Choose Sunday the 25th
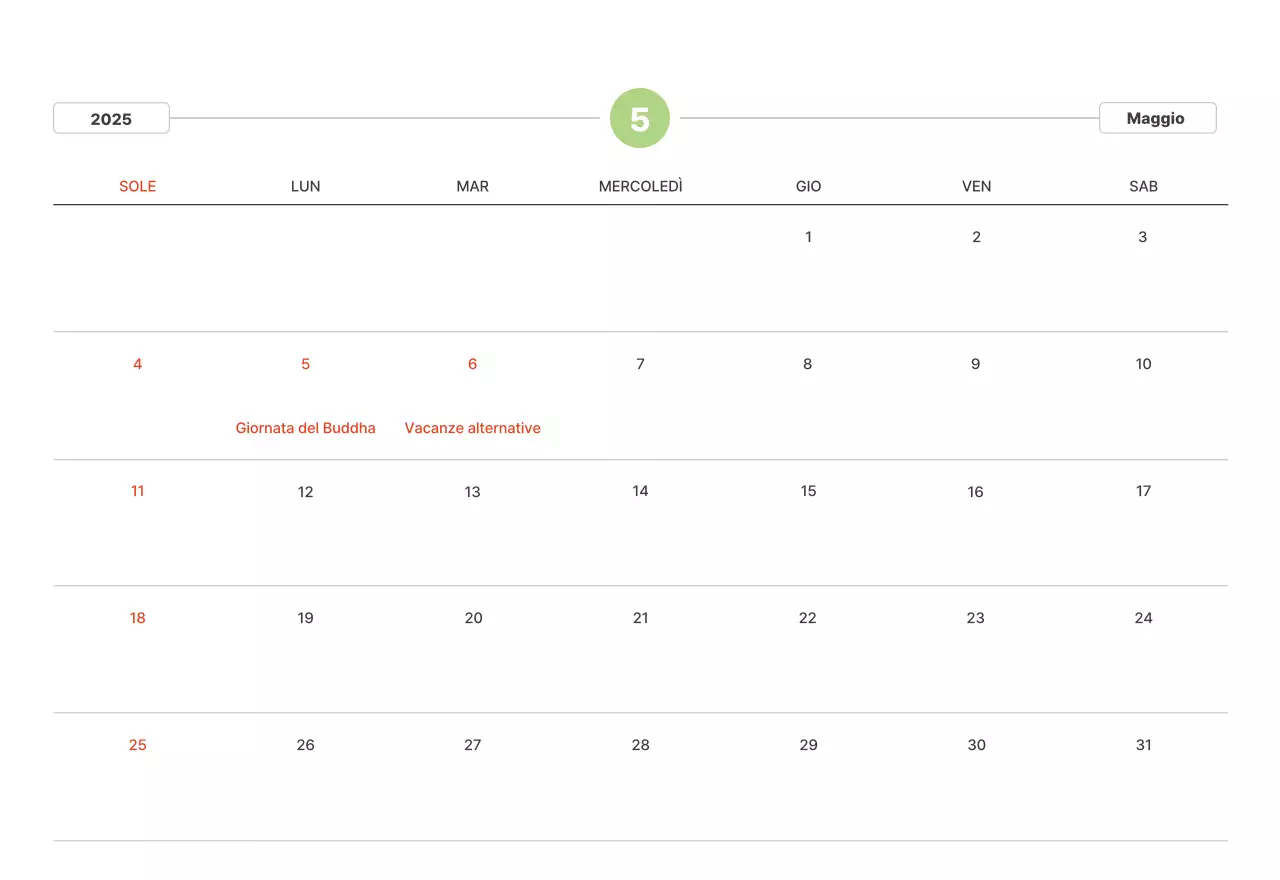Image resolution: width=1280 pixels, height=880 pixels. (x=138, y=745)
